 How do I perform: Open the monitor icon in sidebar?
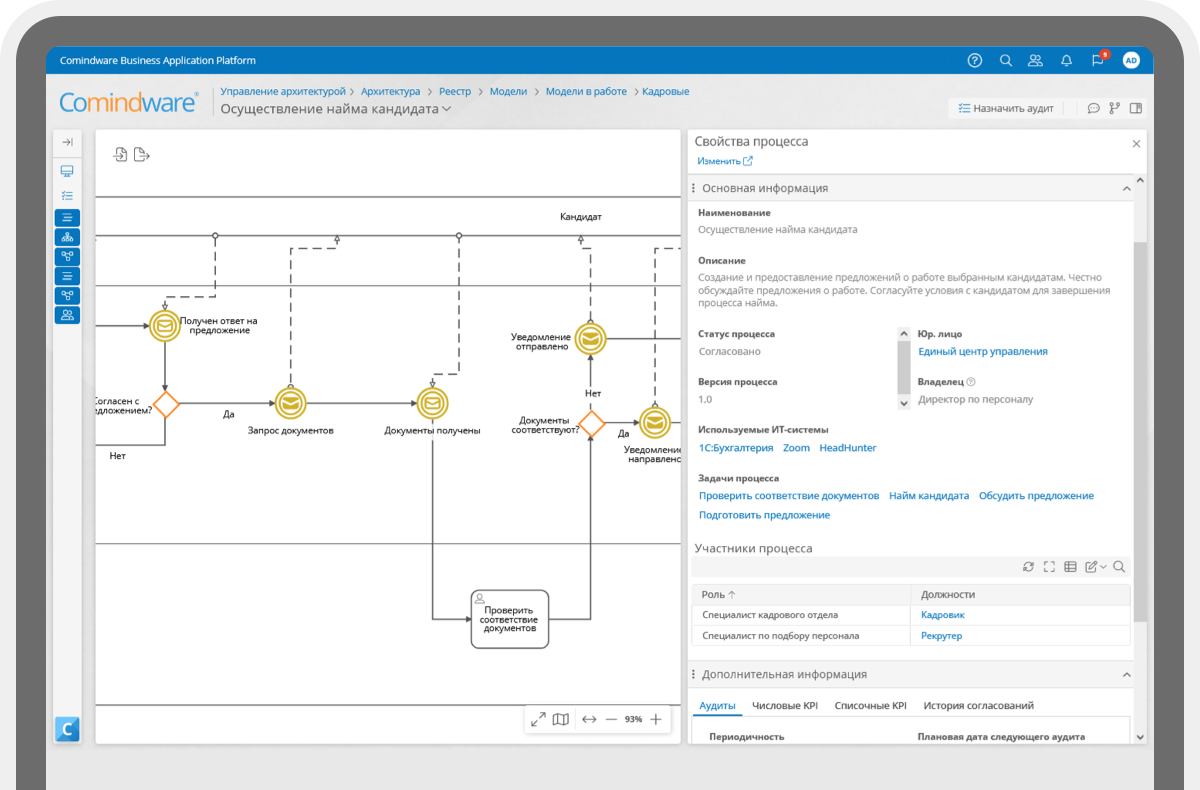[x=67, y=171]
